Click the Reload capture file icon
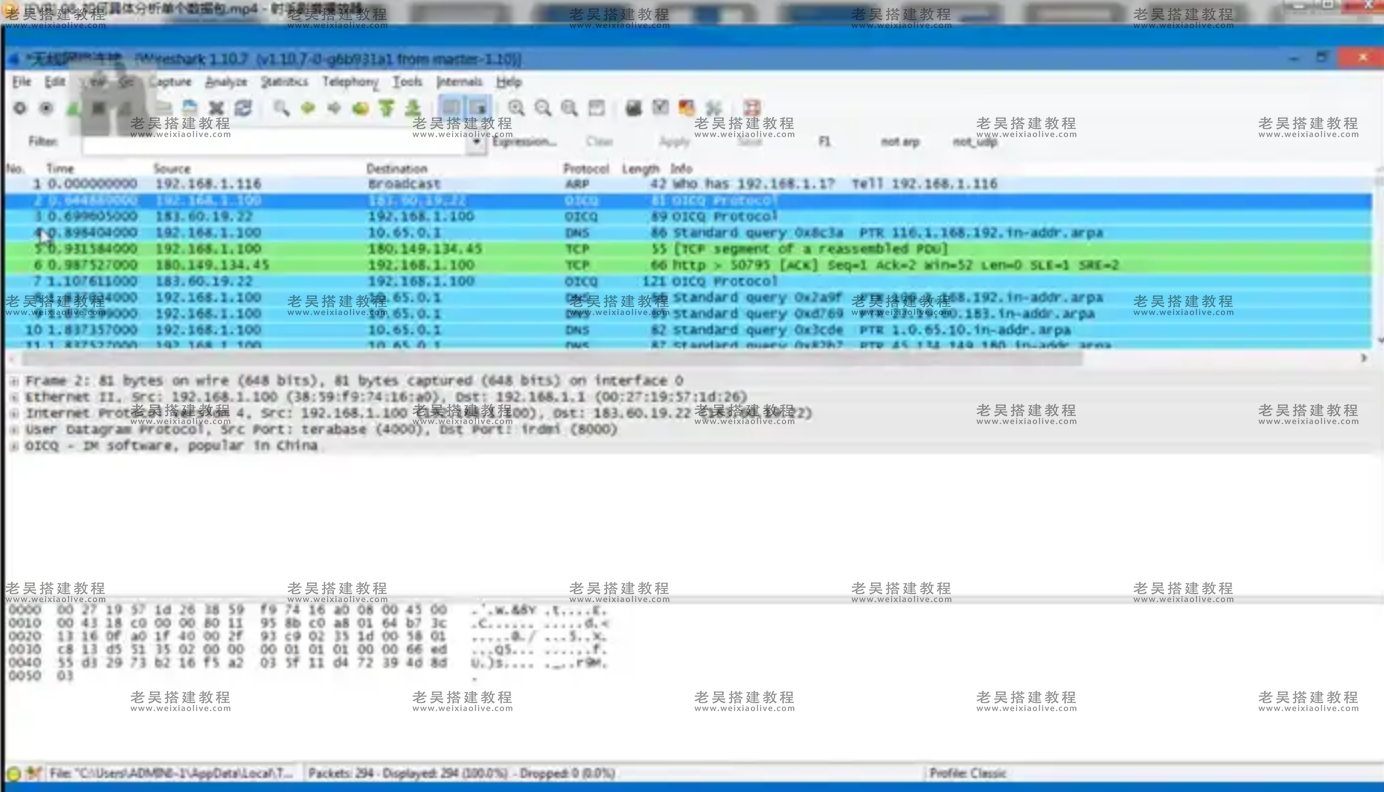Image resolution: width=1384 pixels, height=792 pixels. (243, 108)
